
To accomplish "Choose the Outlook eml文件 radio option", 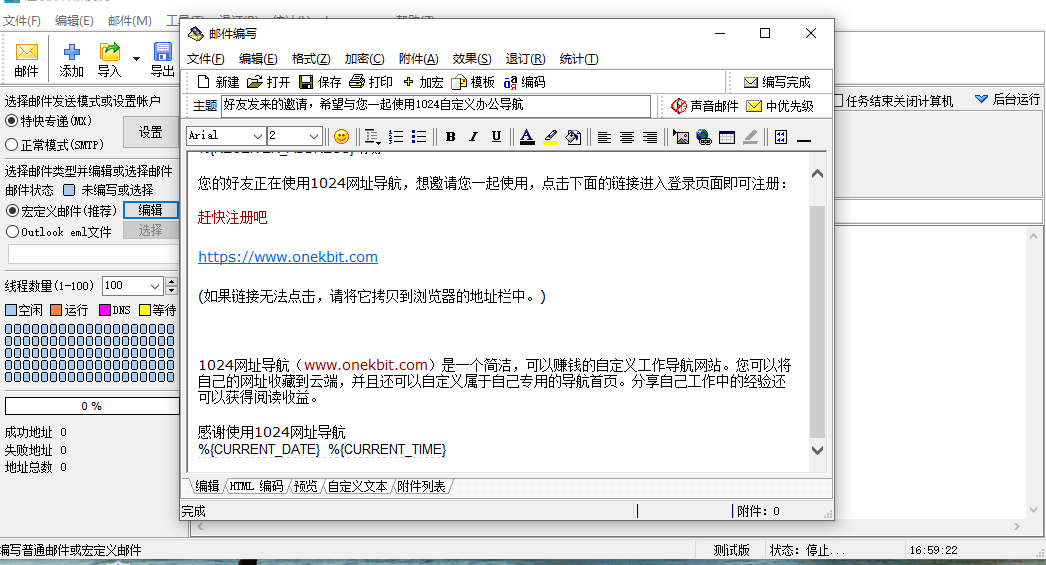I will tap(12, 231).
